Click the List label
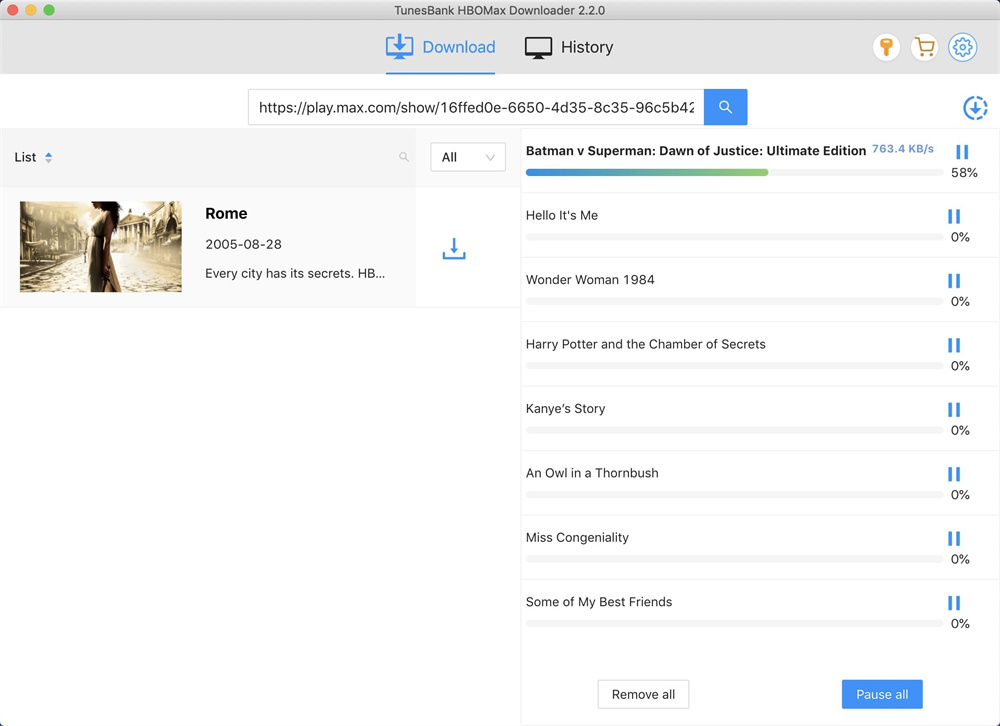Image resolution: width=1000 pixels, height=726 pixels. click(25, 158)
